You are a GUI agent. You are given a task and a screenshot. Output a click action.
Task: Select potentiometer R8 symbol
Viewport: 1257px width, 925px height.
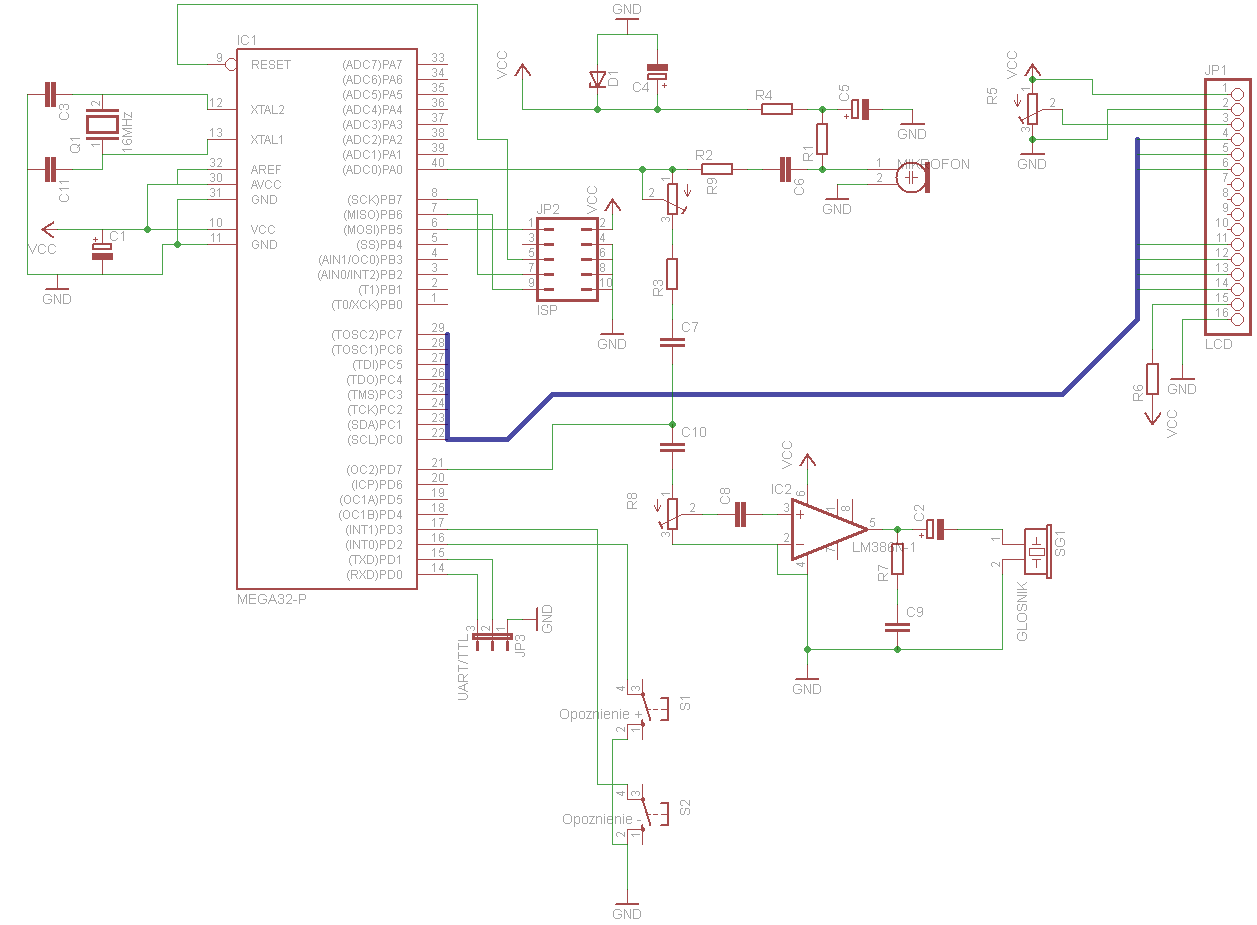click(673, 515)
